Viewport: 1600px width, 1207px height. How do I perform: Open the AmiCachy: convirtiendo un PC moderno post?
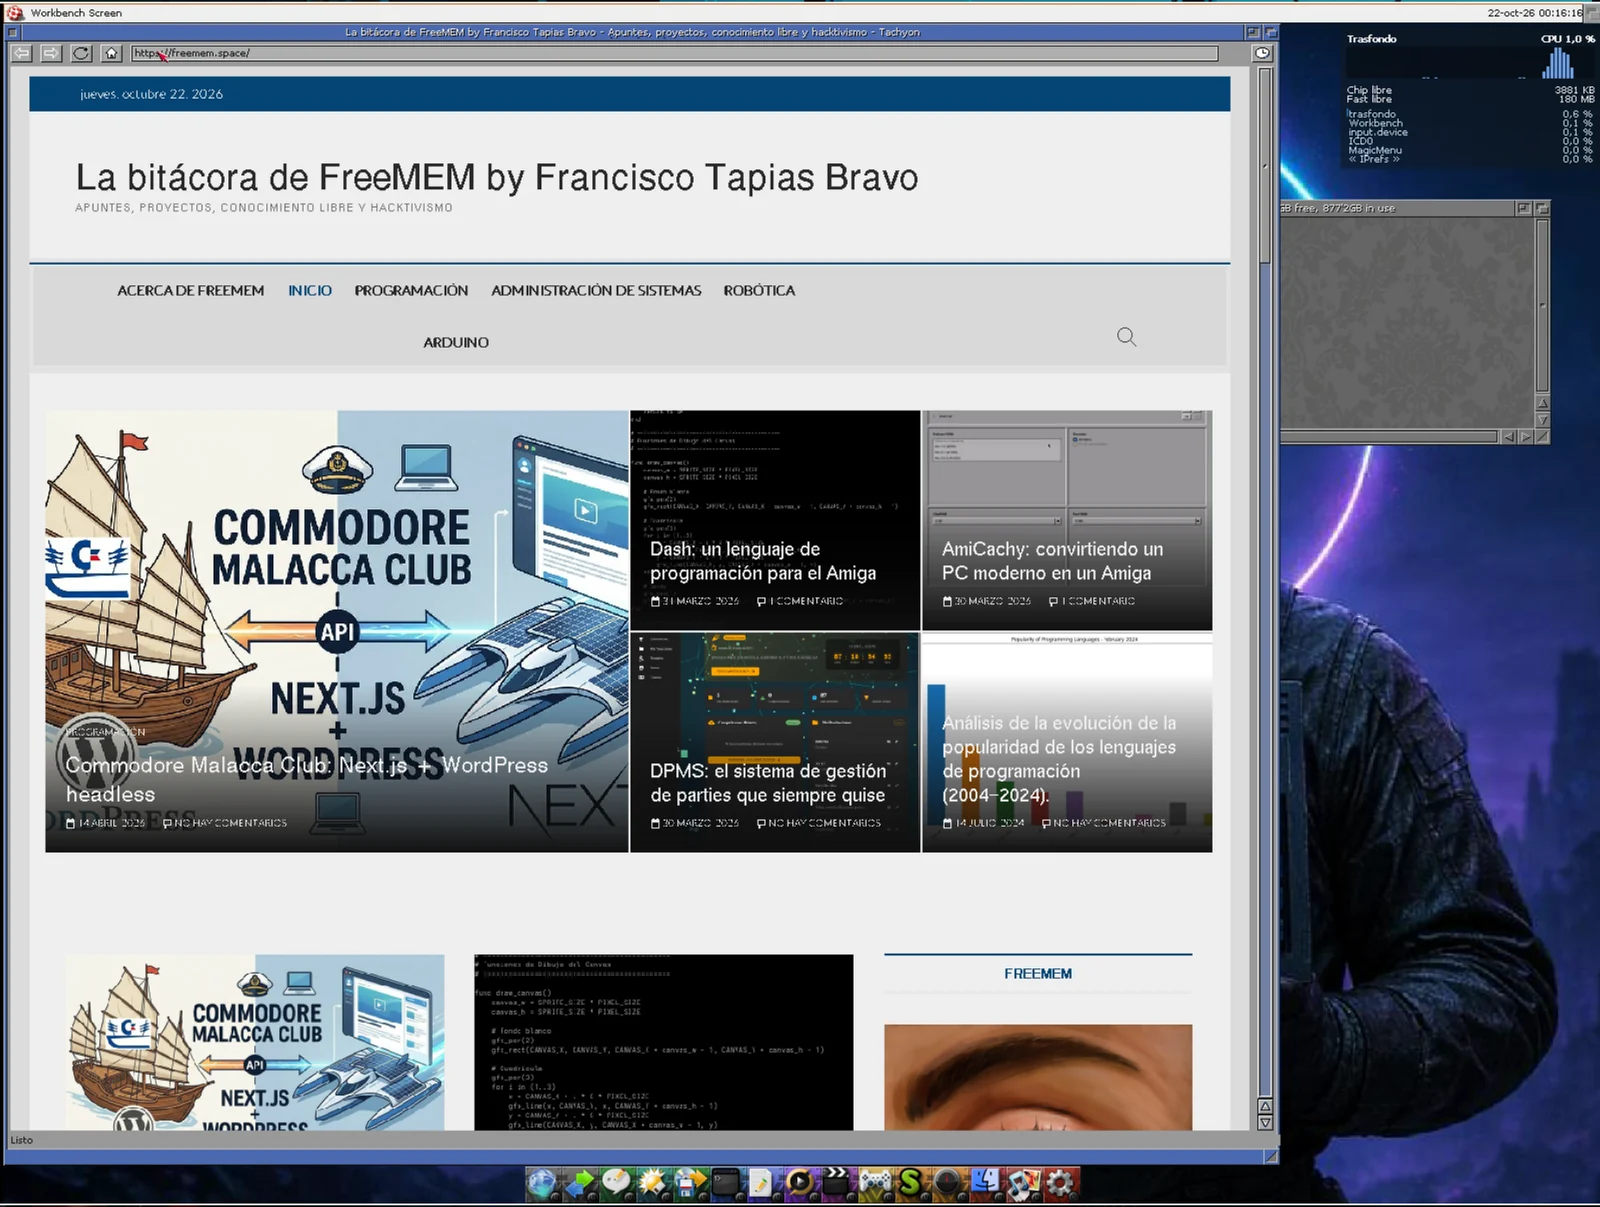coord(1052,561)
